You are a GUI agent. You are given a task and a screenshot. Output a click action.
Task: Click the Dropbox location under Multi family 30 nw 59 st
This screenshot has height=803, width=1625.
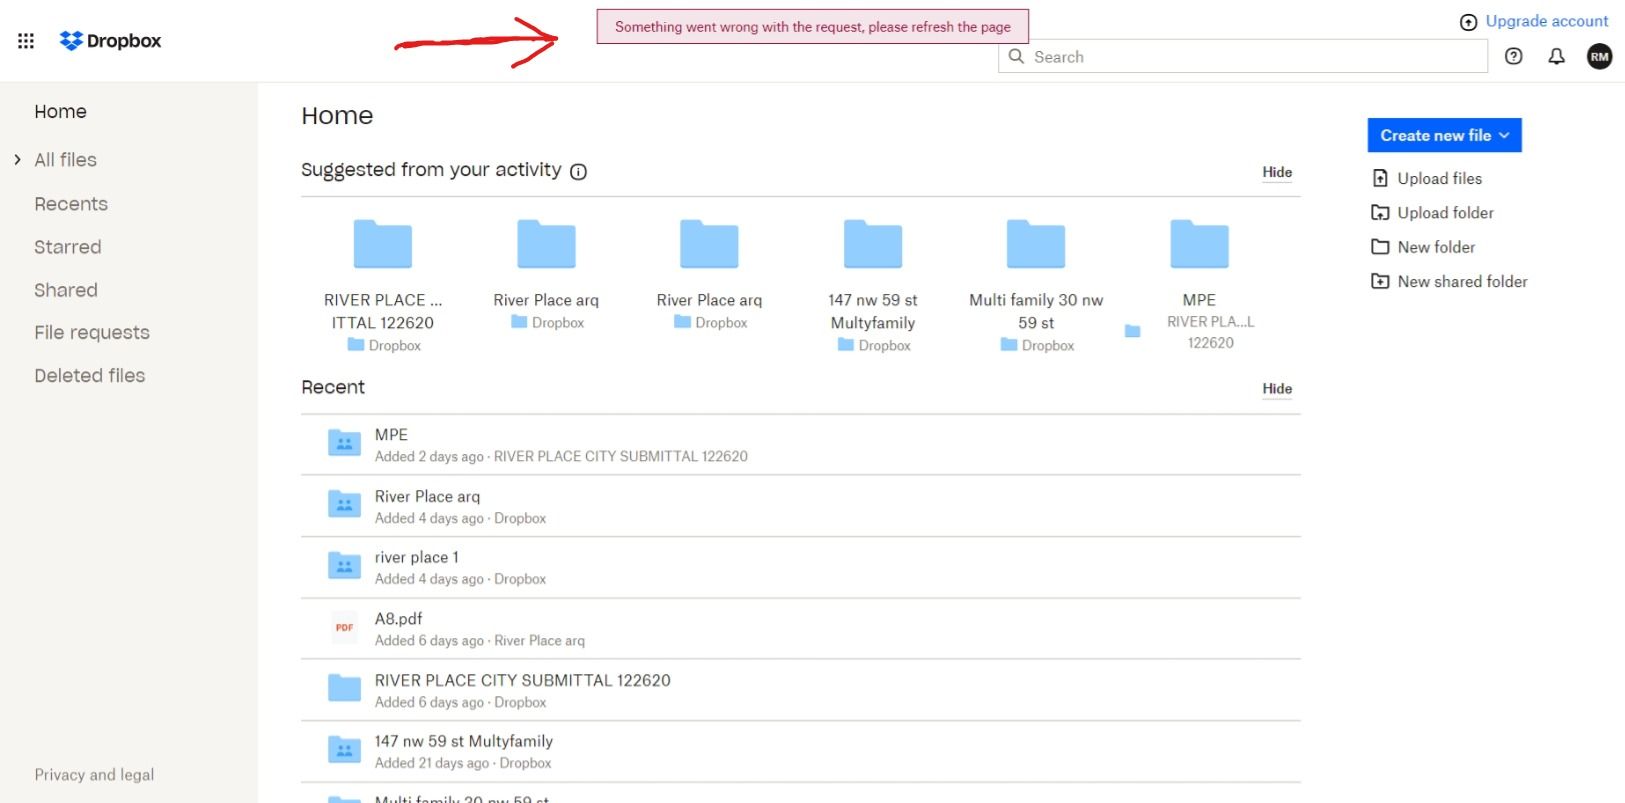coord(1047,346)
